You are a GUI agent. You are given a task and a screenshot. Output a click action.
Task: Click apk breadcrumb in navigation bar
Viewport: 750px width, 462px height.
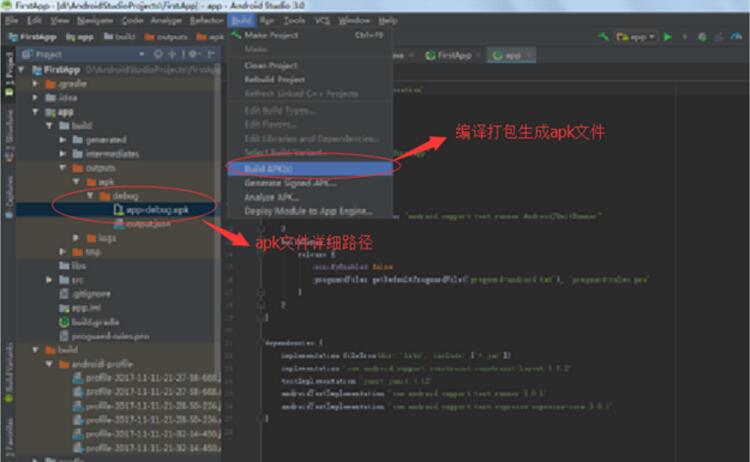point(210,37)
